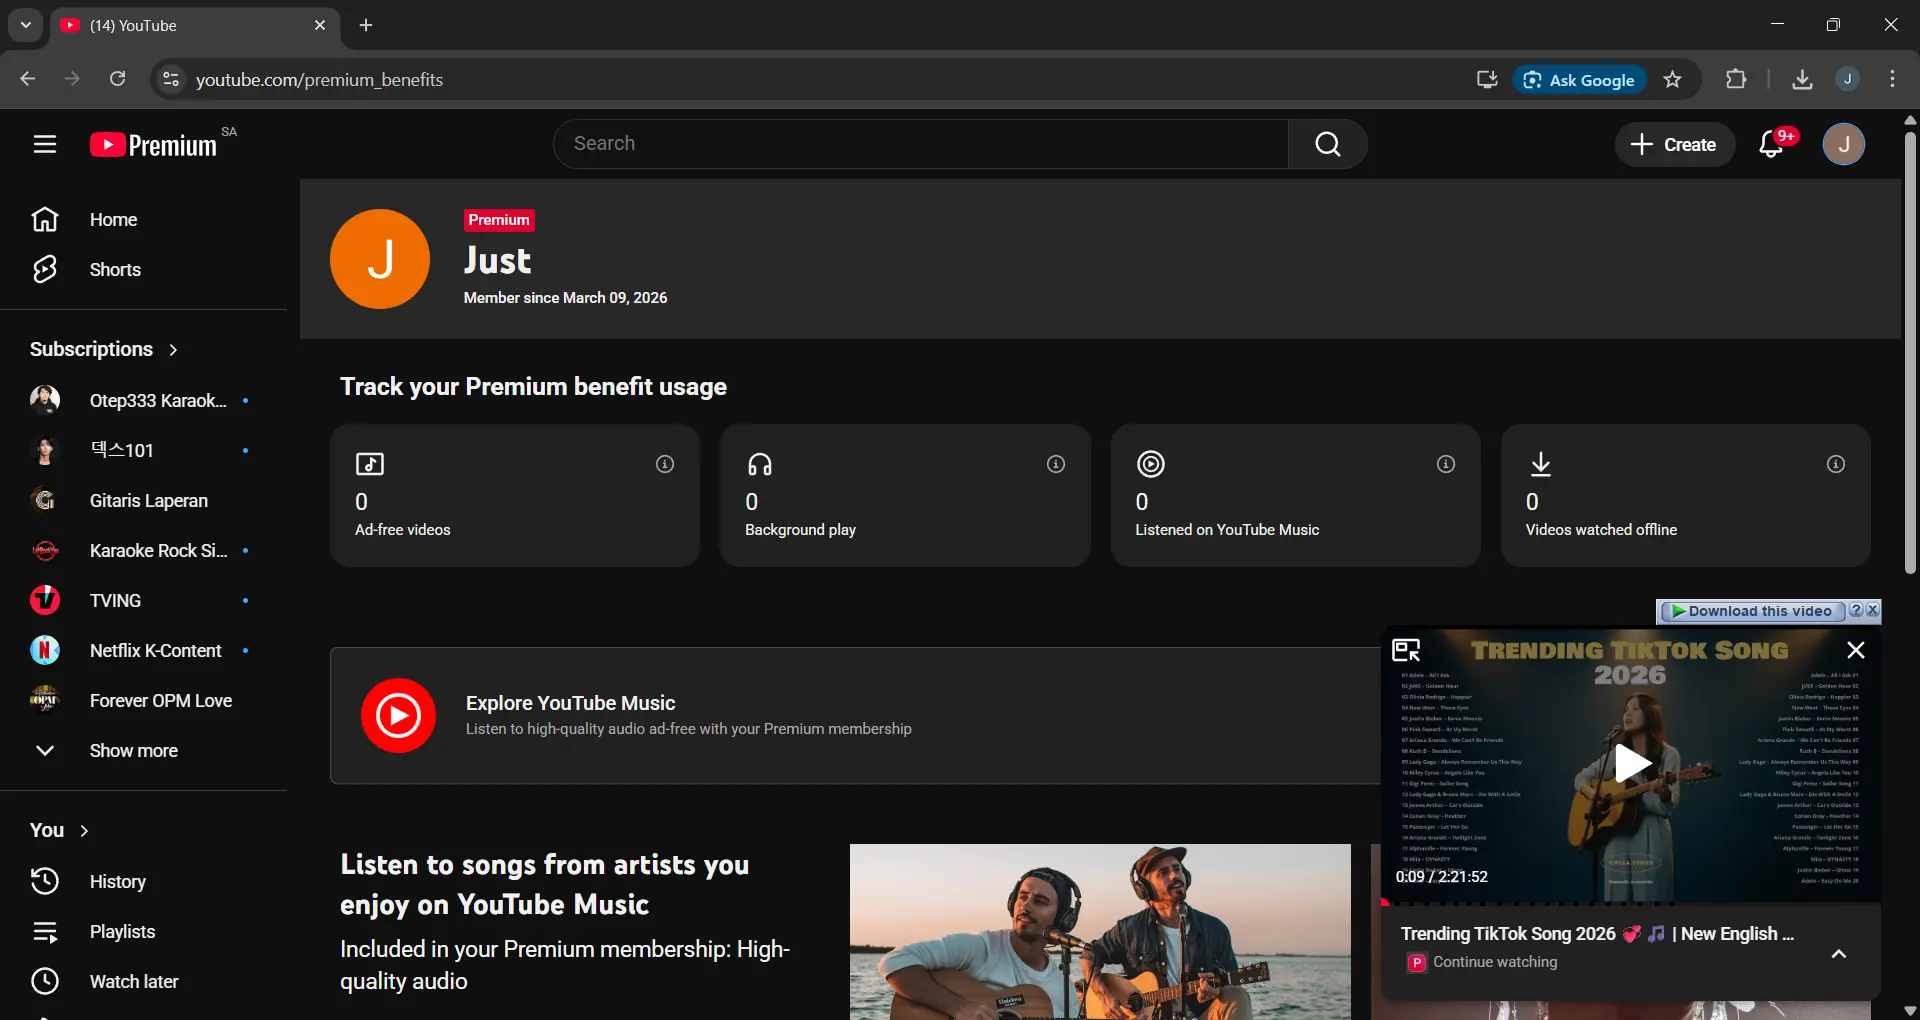Click the Background play info icon

[x=1055, y=464]
